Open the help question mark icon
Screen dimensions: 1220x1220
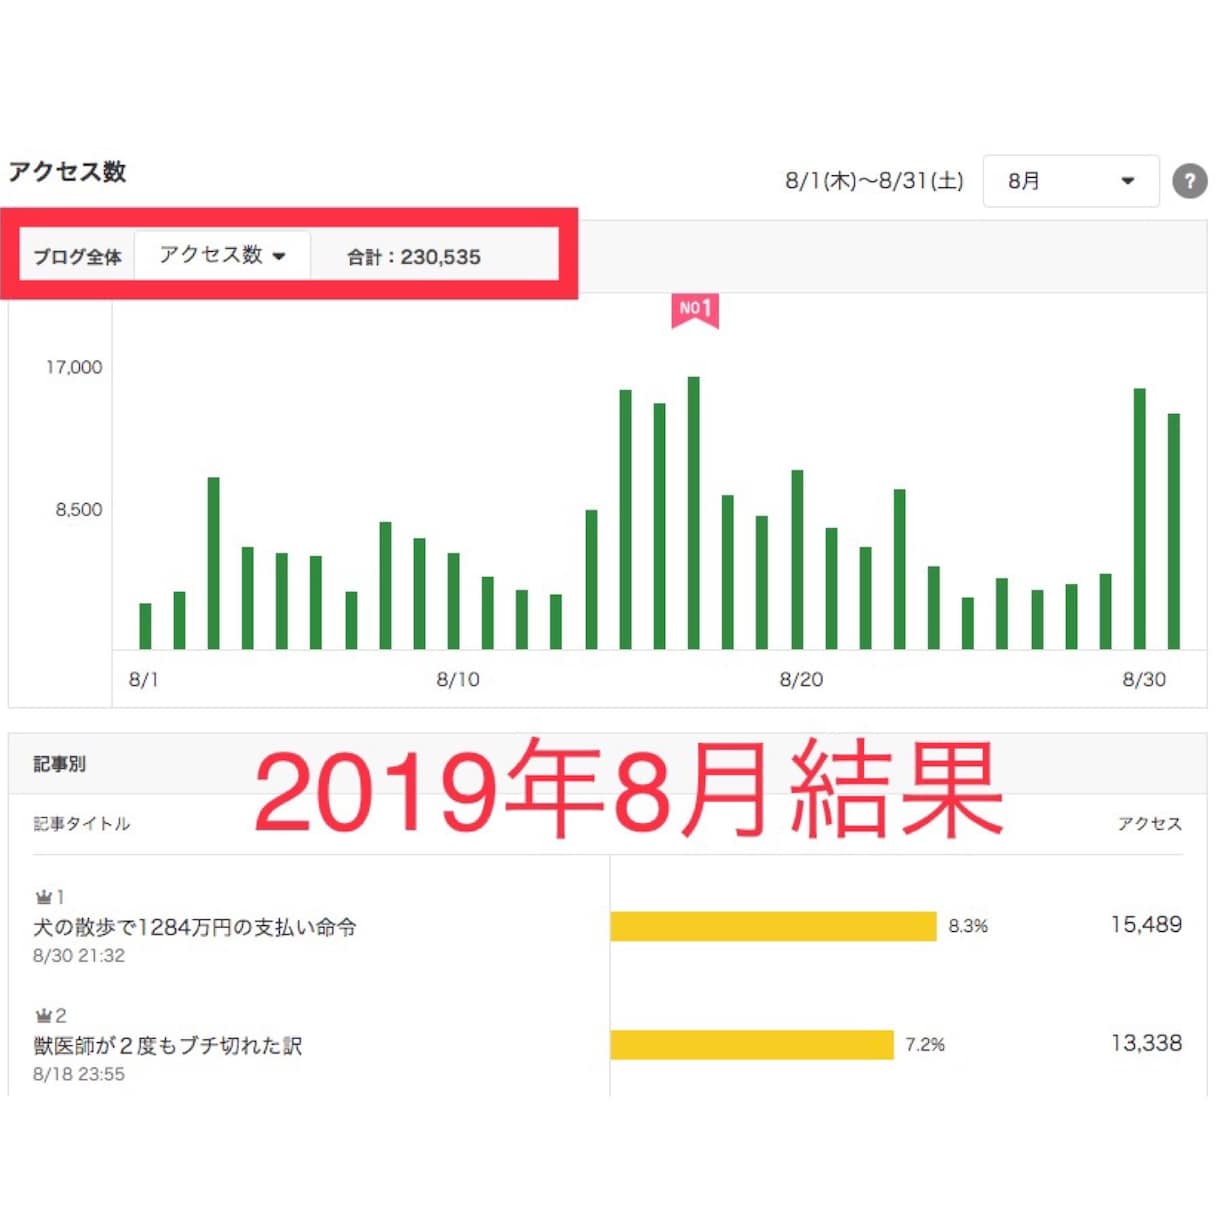tap(1189, 181)
